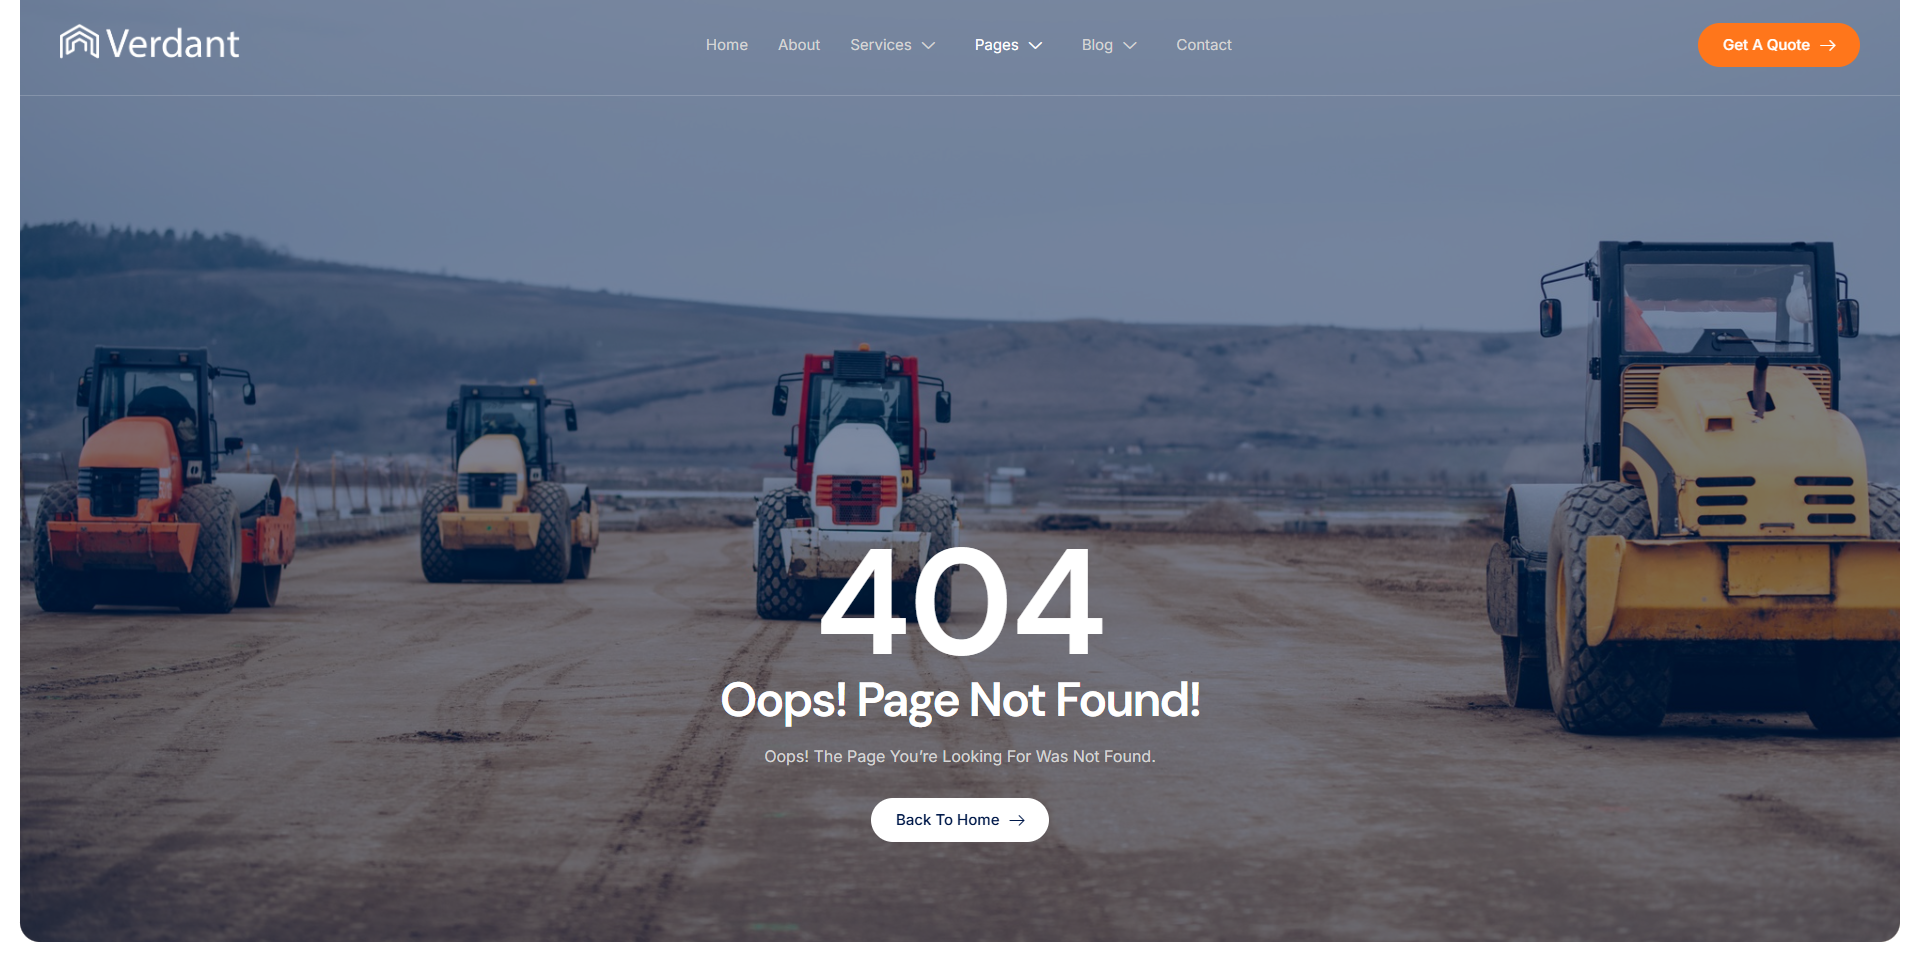Click the arrow icon in Back To Home
The width and height of the screenshot is (1920, 962).
[1017, 820]
